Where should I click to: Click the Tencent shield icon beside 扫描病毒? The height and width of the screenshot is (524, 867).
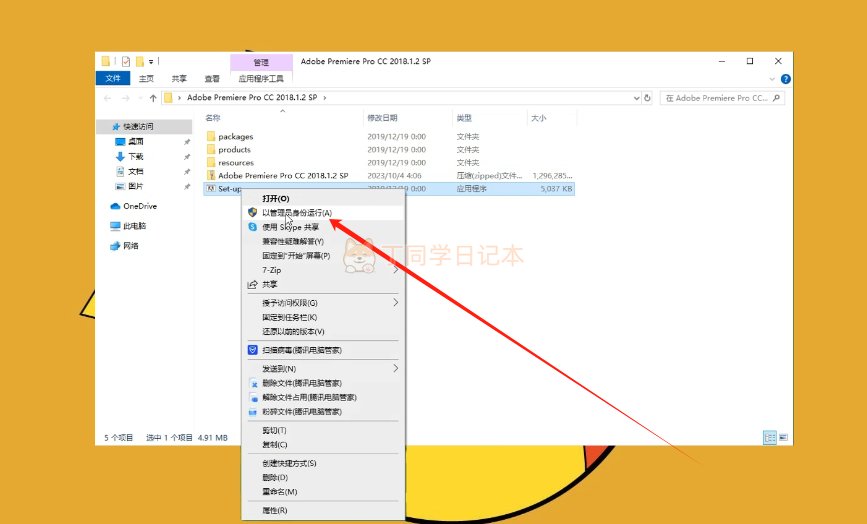coord(253,350)
